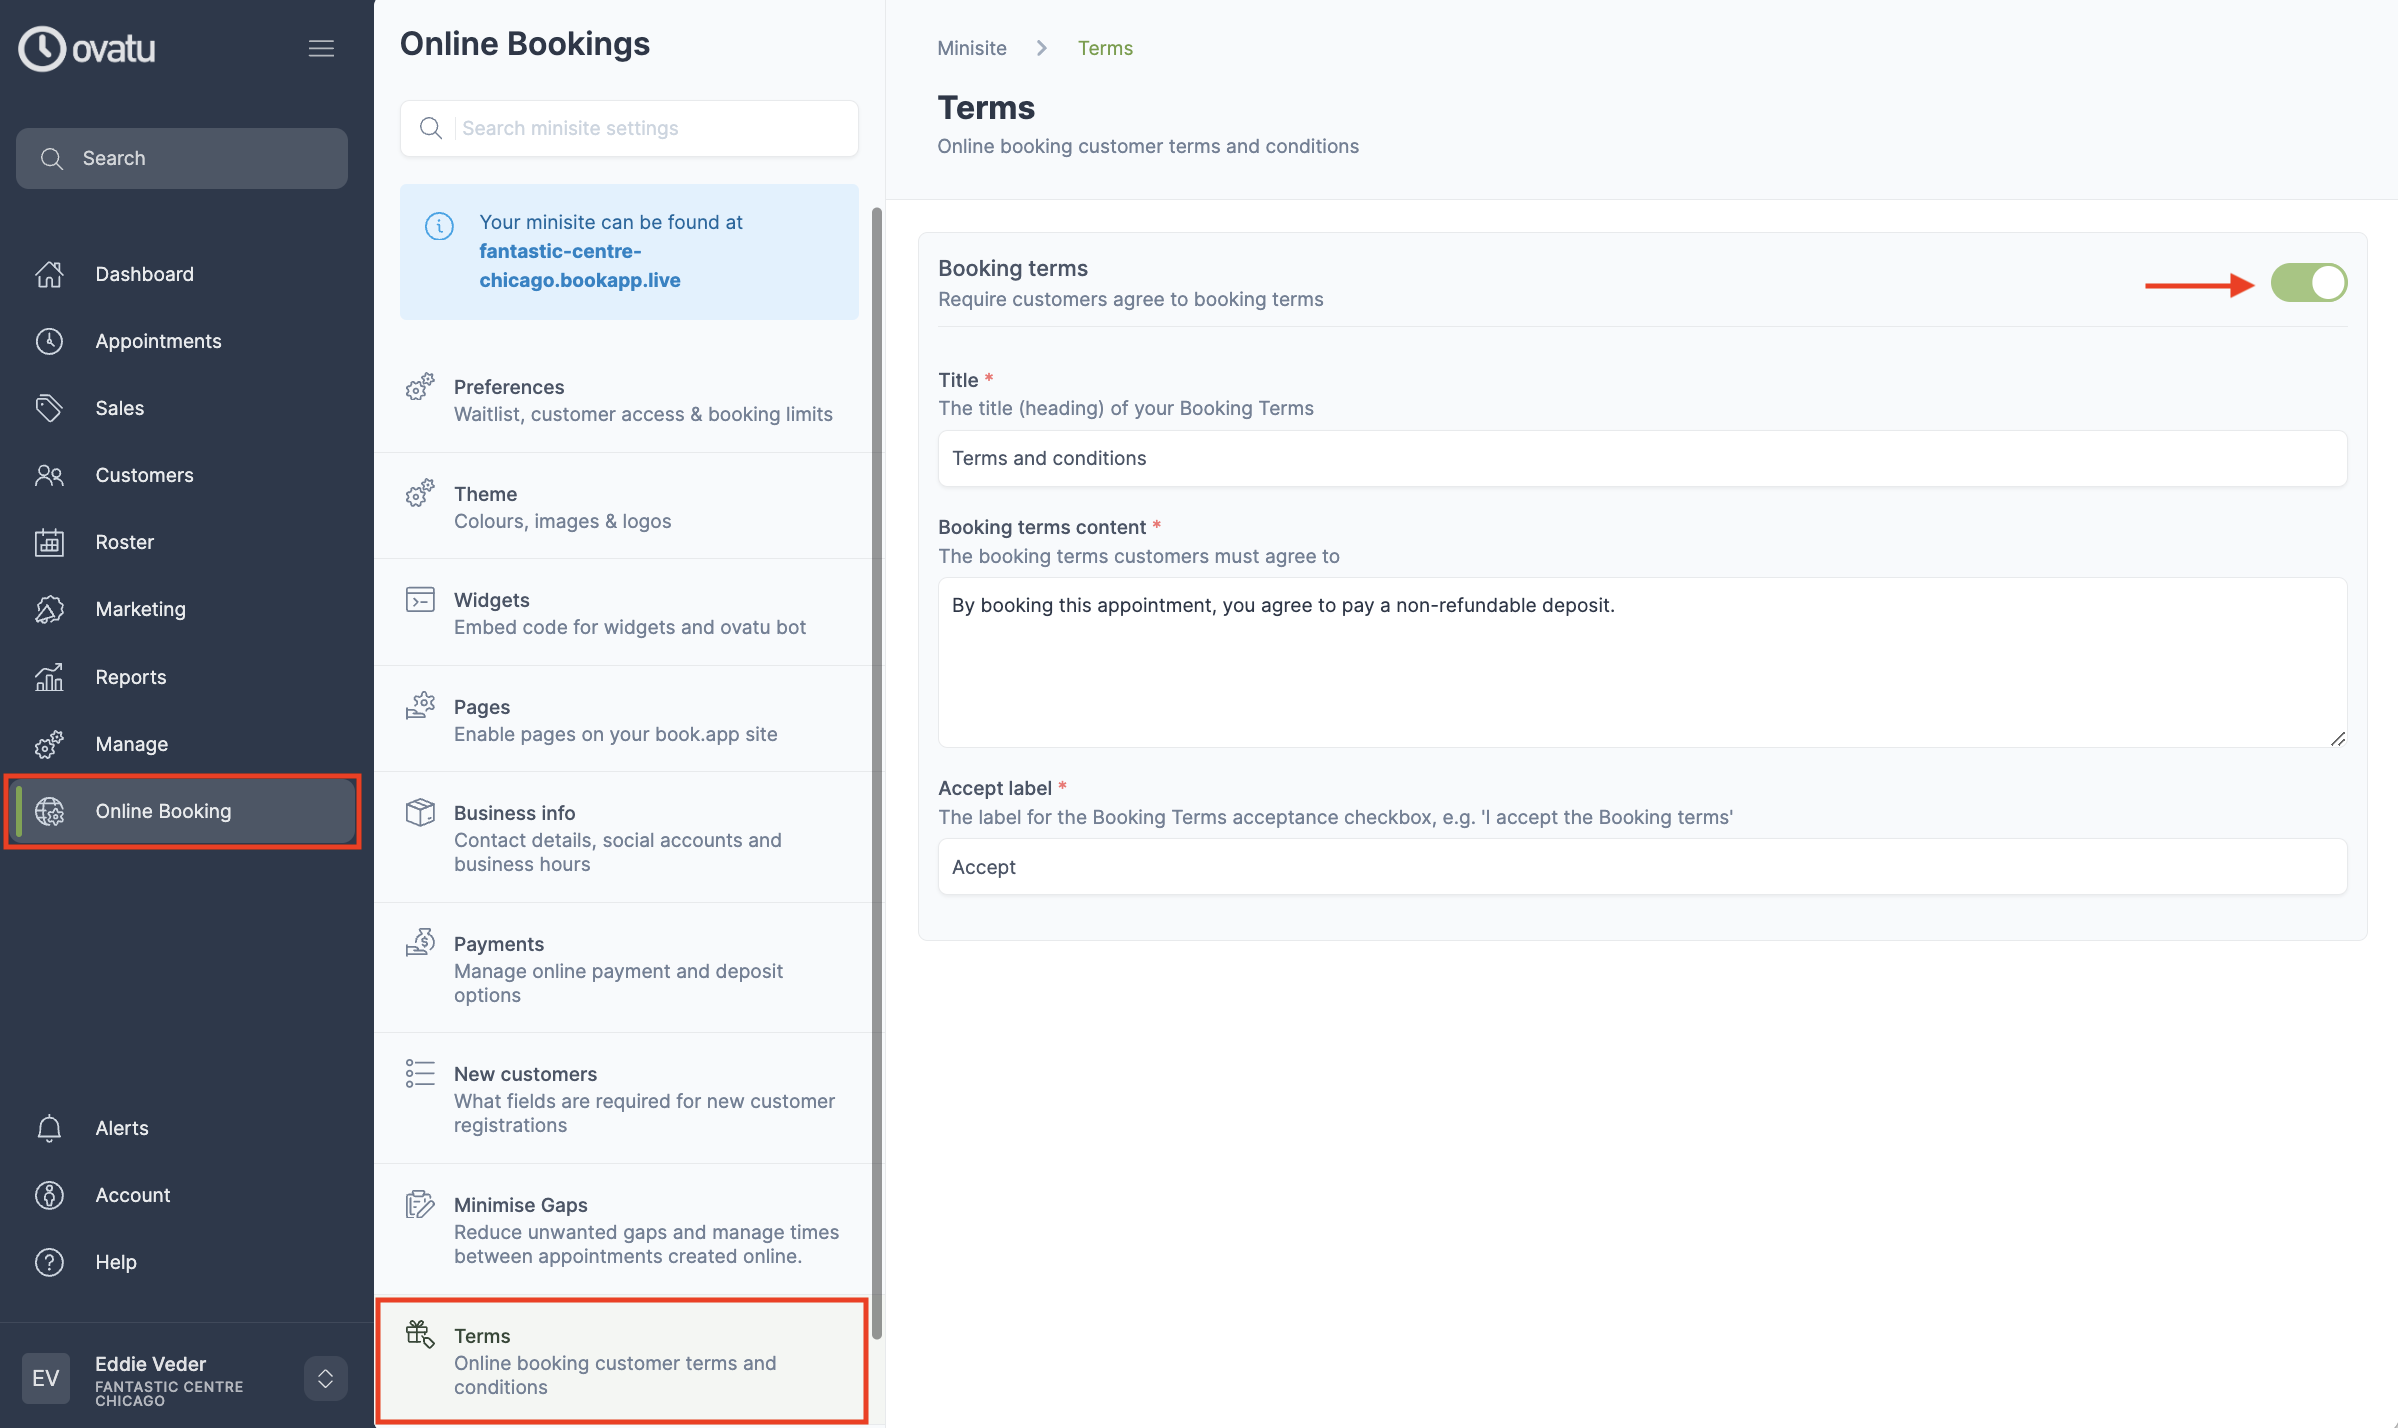Click the Accept label text field
Viewport: 2398px width, 1428px height.
pos(1640,866)
